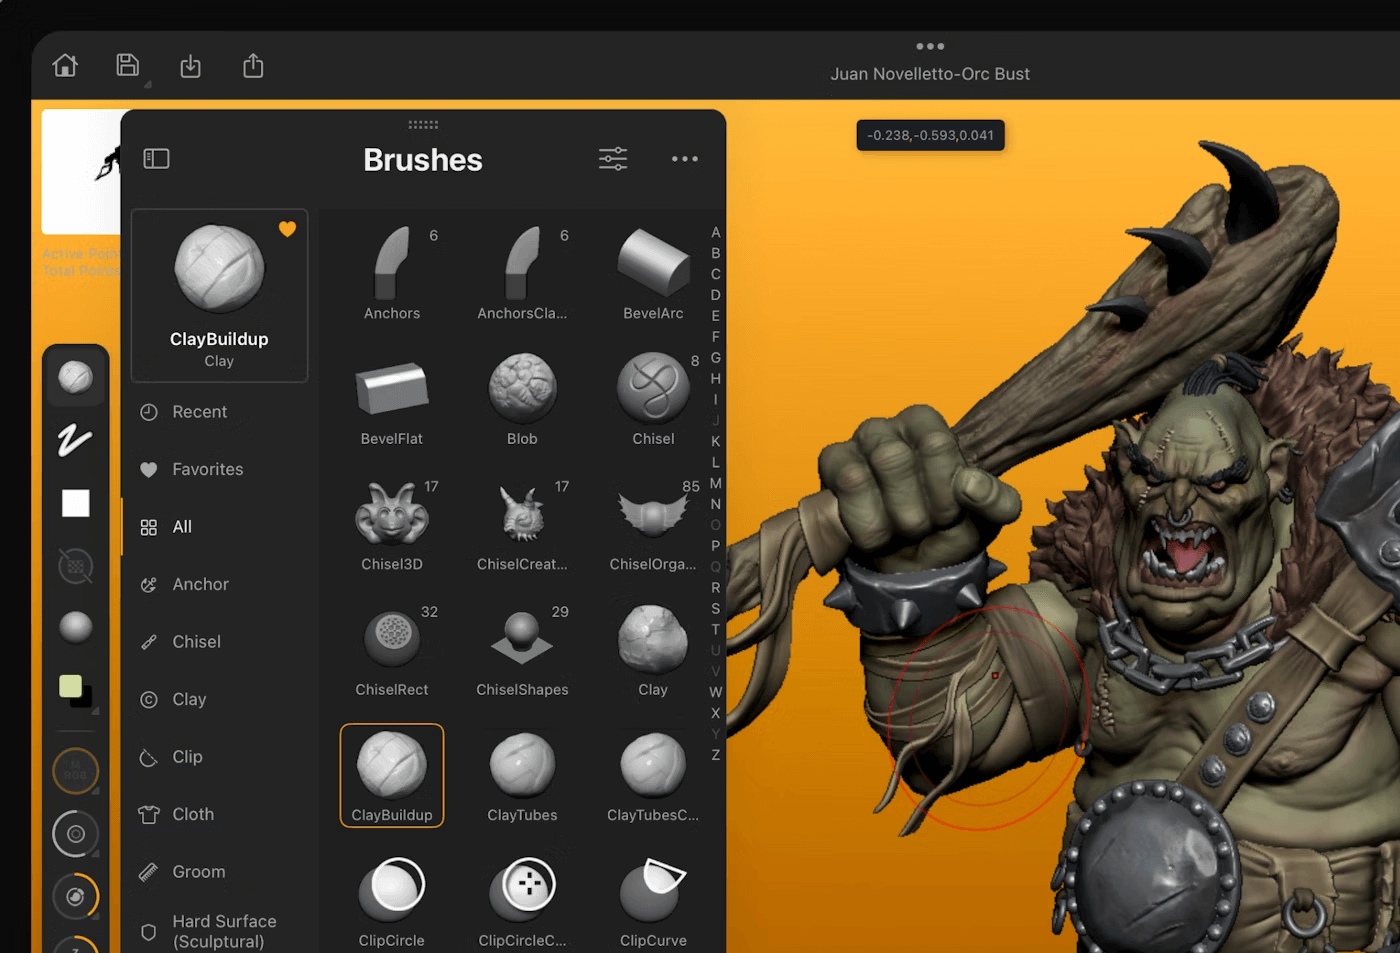Open the stroke type icon in toolbar
Viewport: 1400px width, 953px height.
[75, 440]
